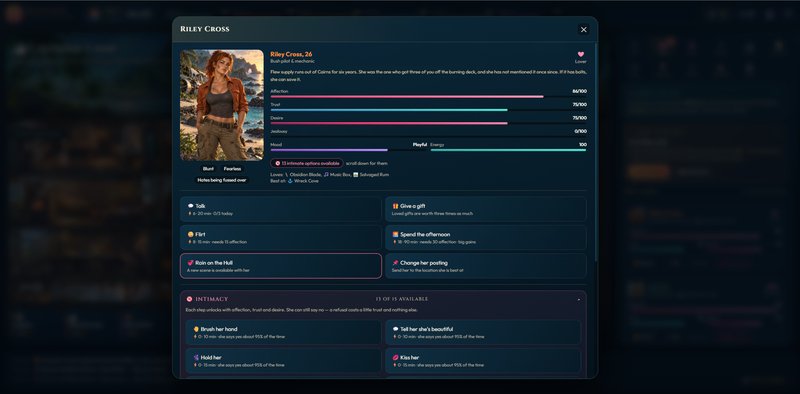Click the 'INTIMACY' section heading
The image size is (800, 394).
coord(212,299)
